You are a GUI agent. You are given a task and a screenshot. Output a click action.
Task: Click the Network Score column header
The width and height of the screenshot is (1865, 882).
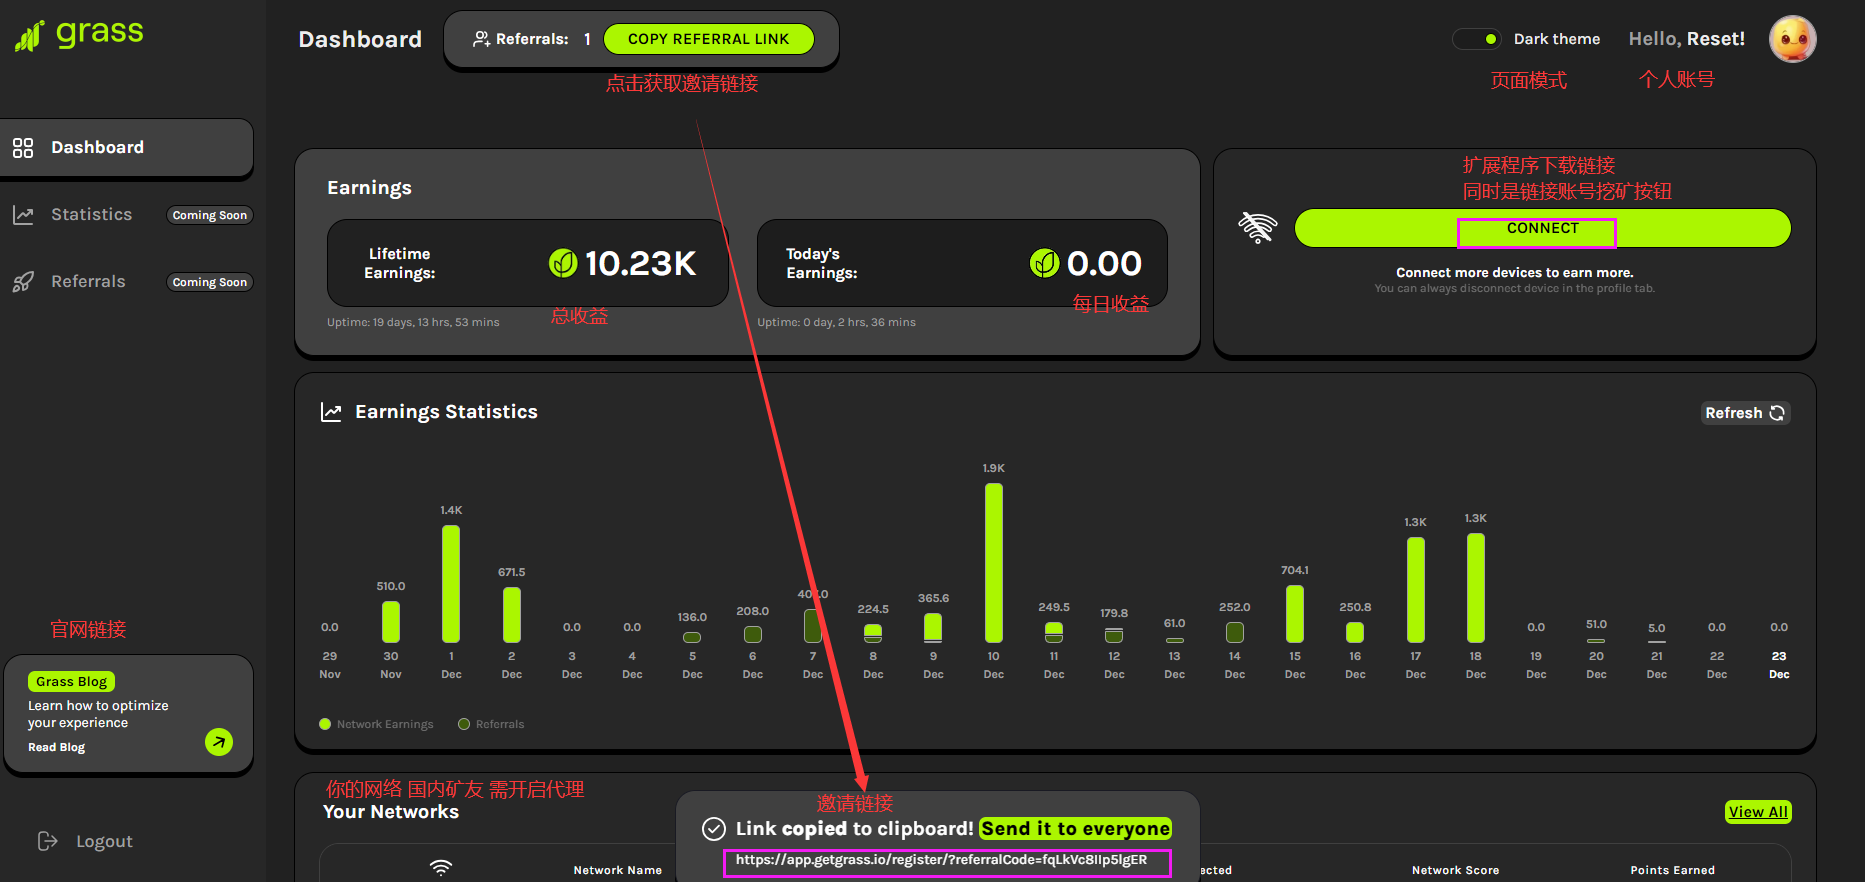click(x=1455, y=870)
